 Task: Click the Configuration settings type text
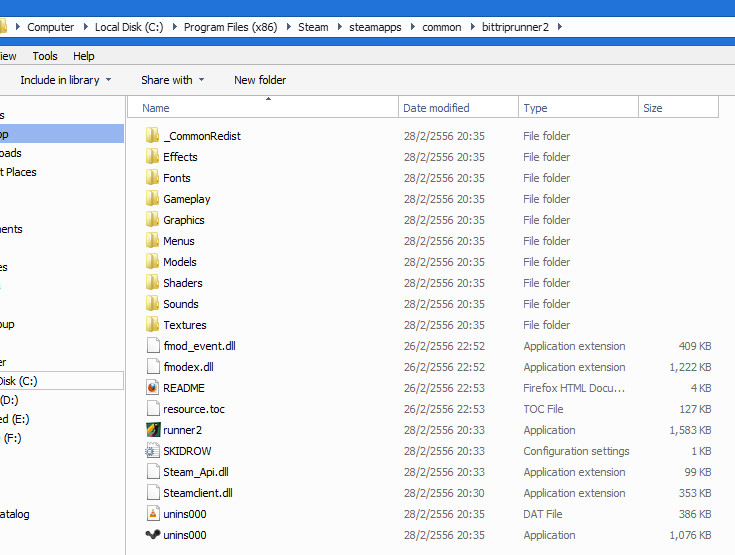click(576, 451)
